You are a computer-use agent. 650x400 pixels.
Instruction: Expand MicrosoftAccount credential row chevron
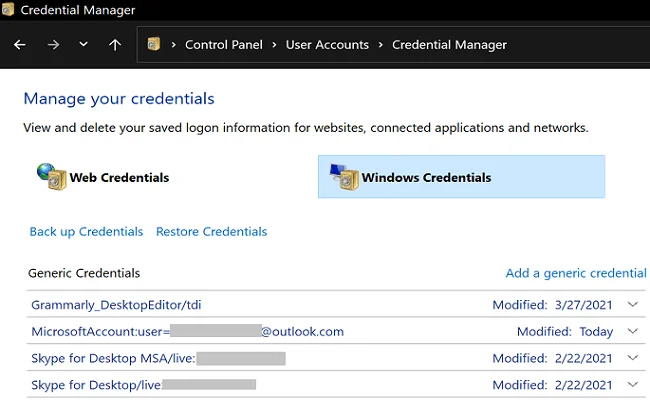click(633, 331)
